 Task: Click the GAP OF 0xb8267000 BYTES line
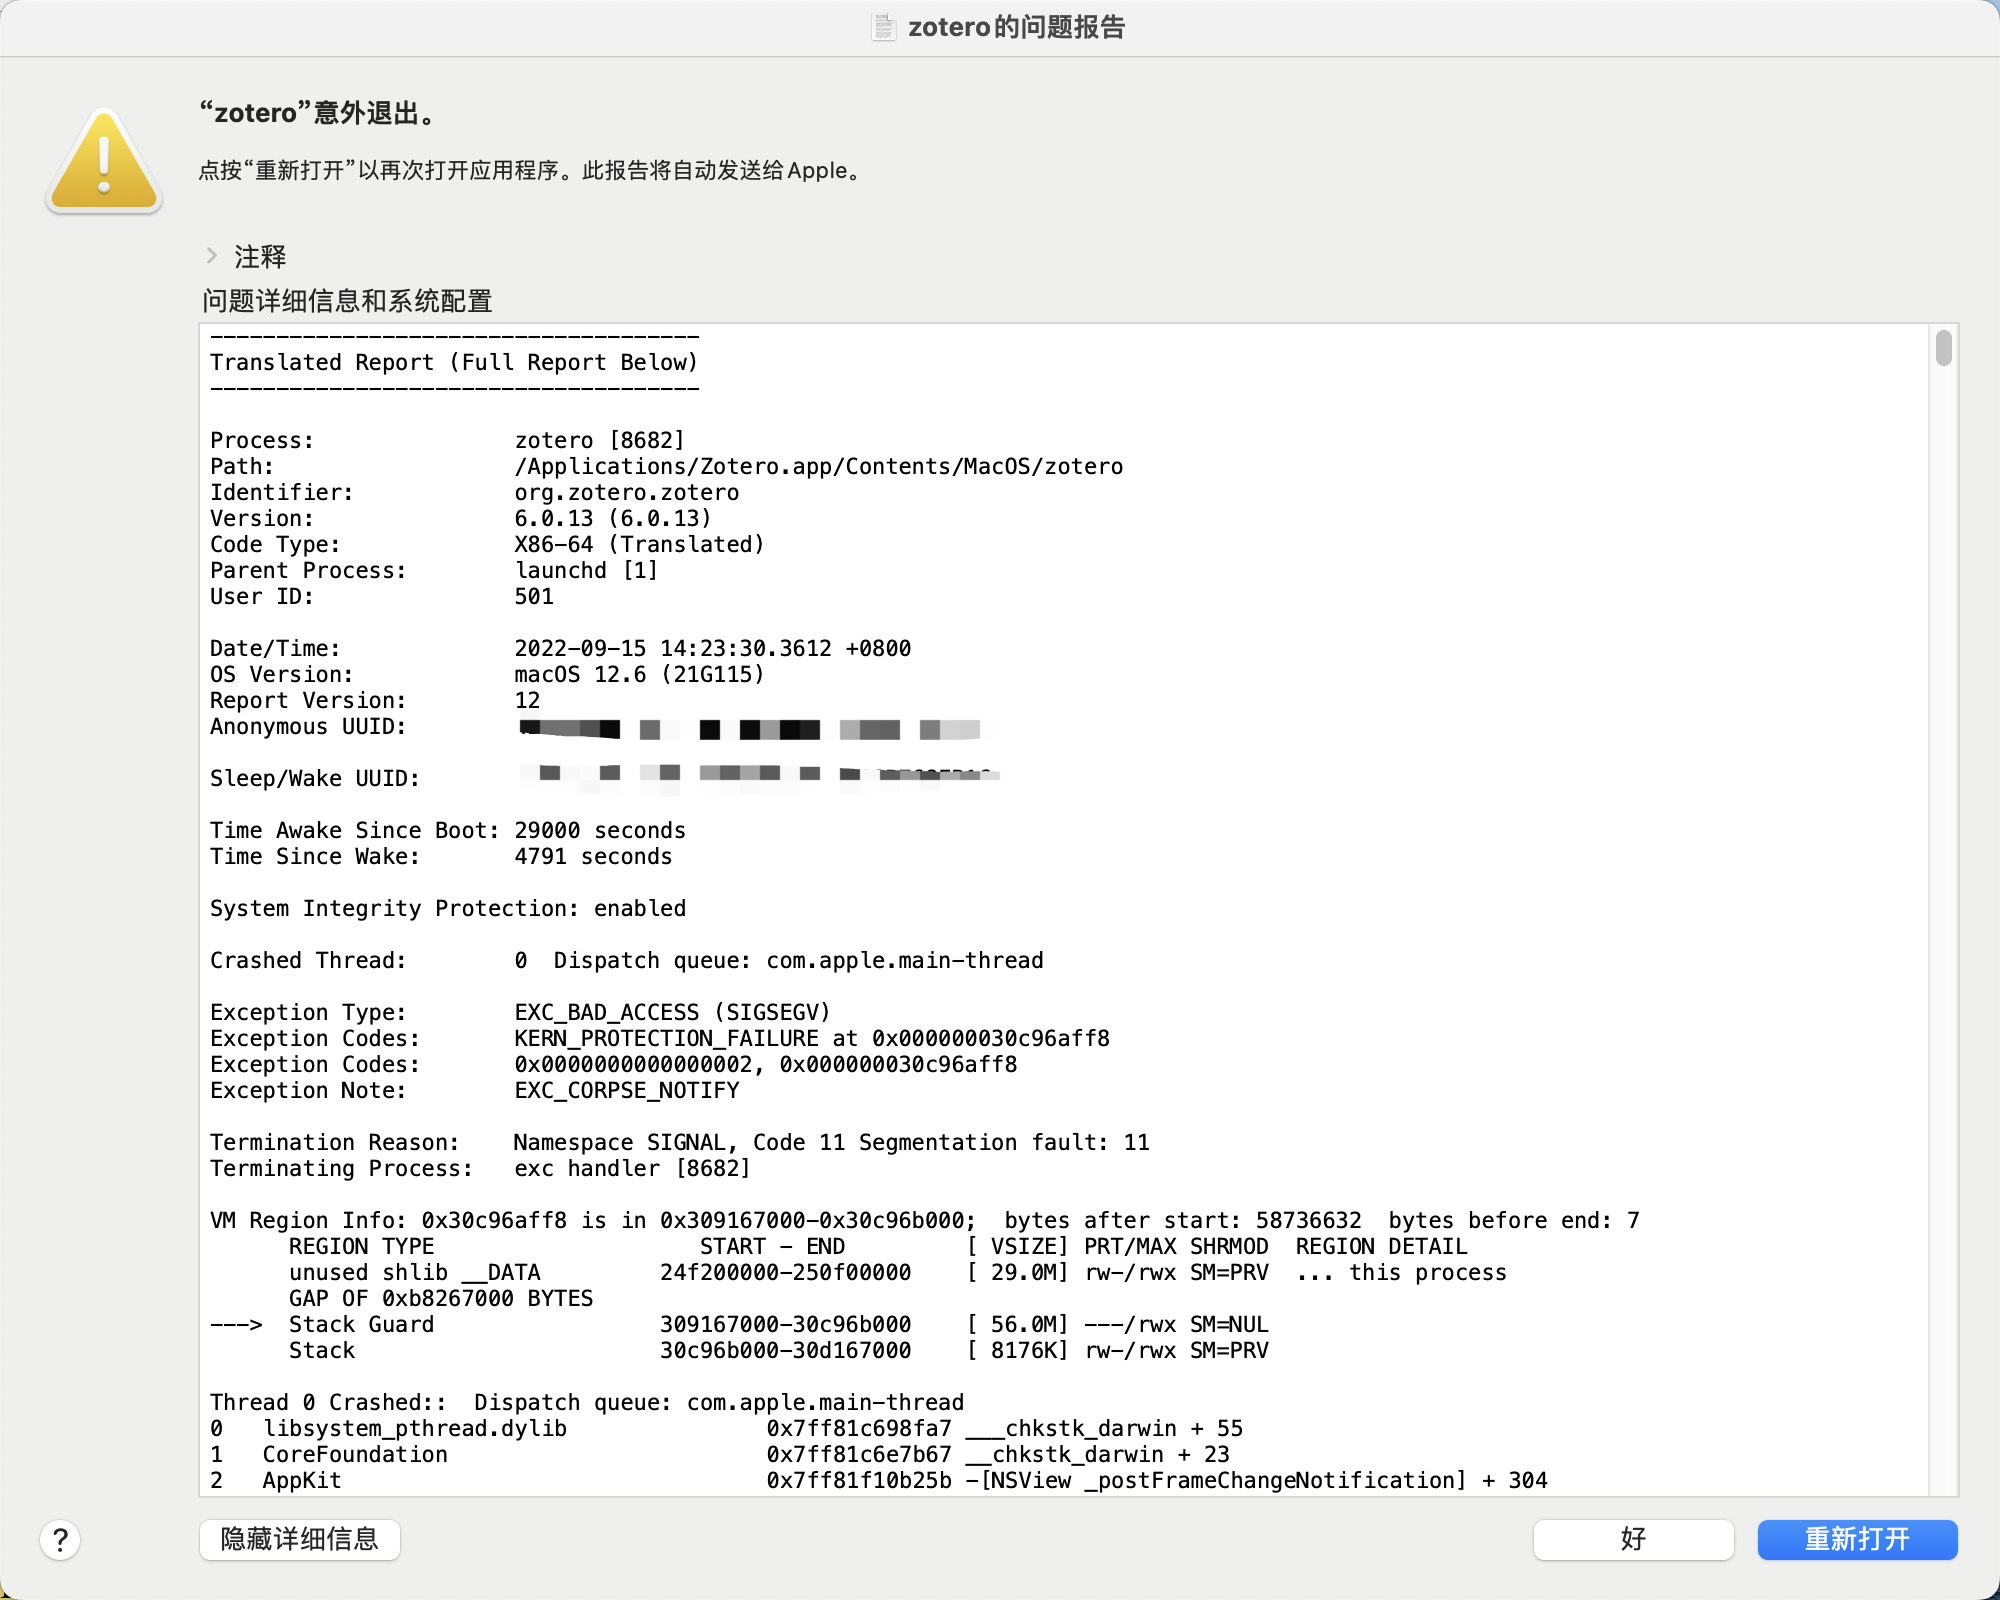click(441, 1298)
